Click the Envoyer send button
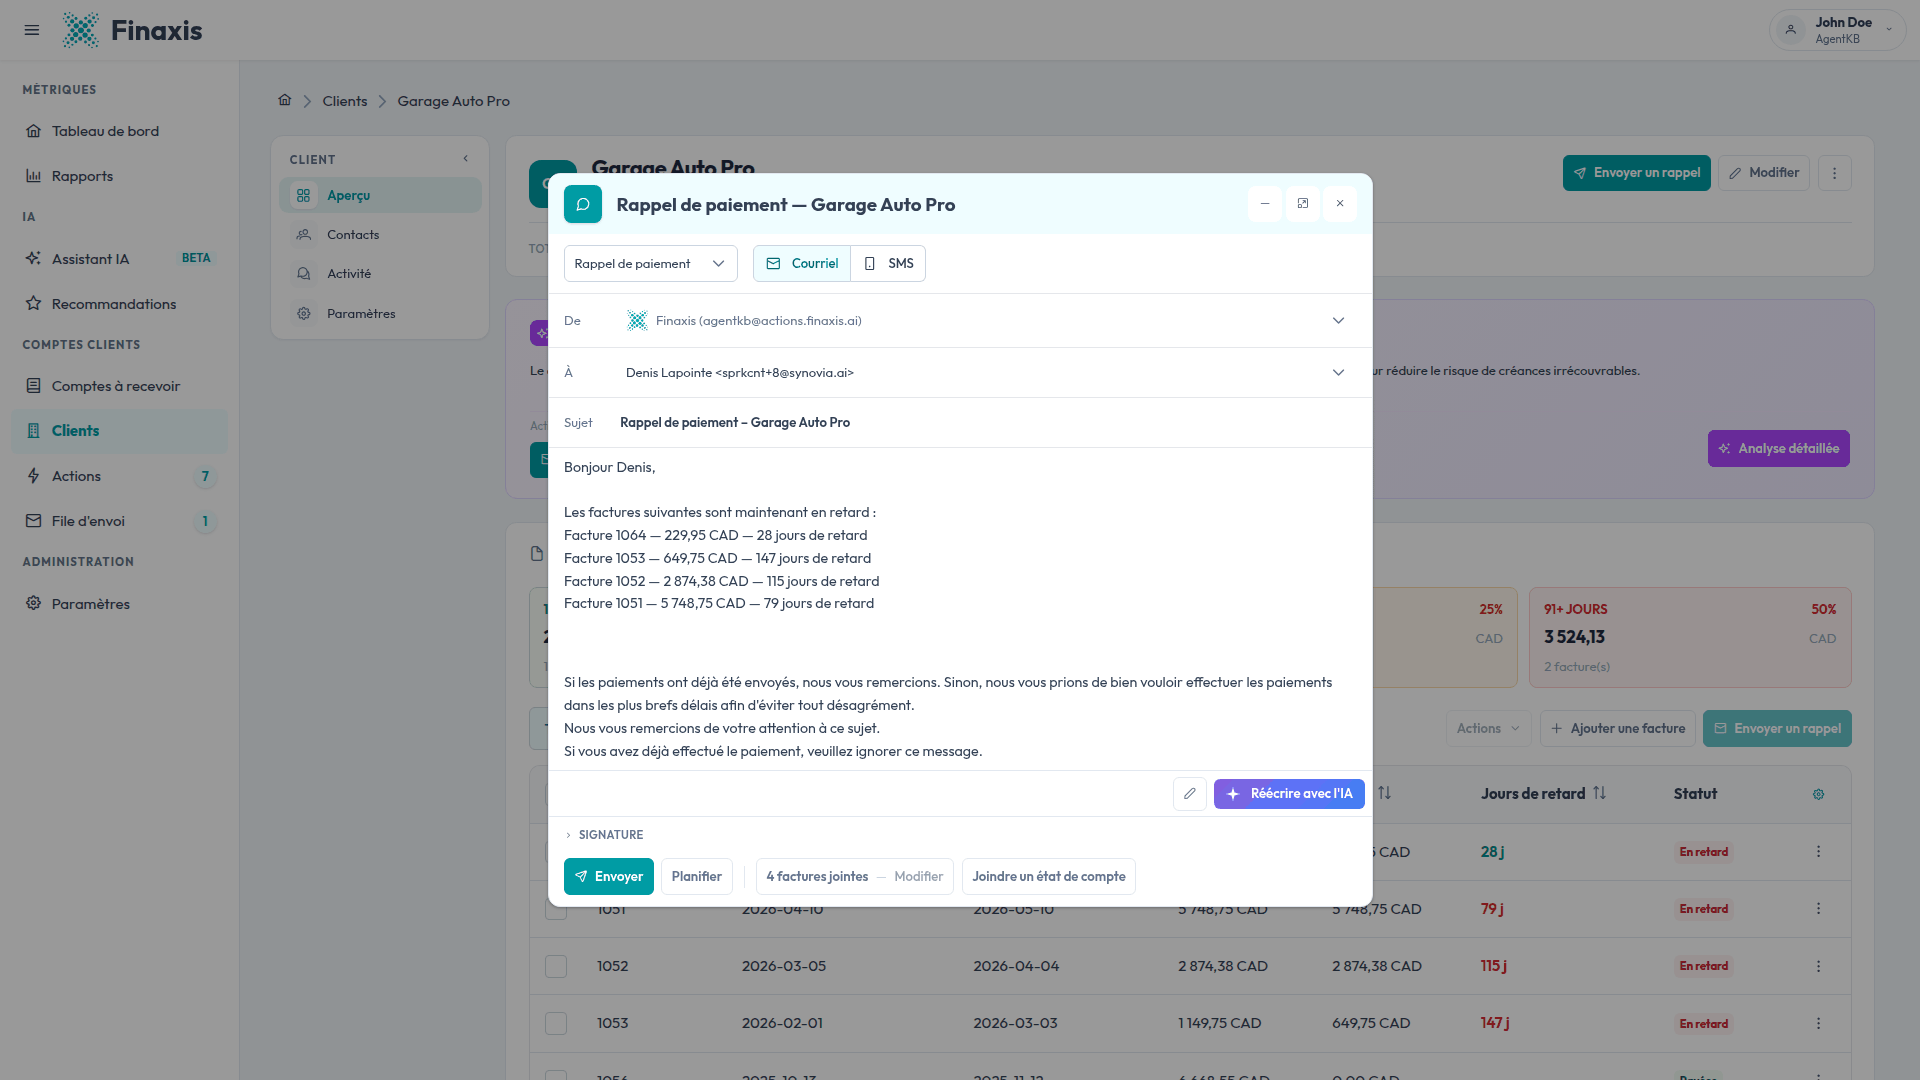This screenshot has width=1920, height=1080. [608, 877]
